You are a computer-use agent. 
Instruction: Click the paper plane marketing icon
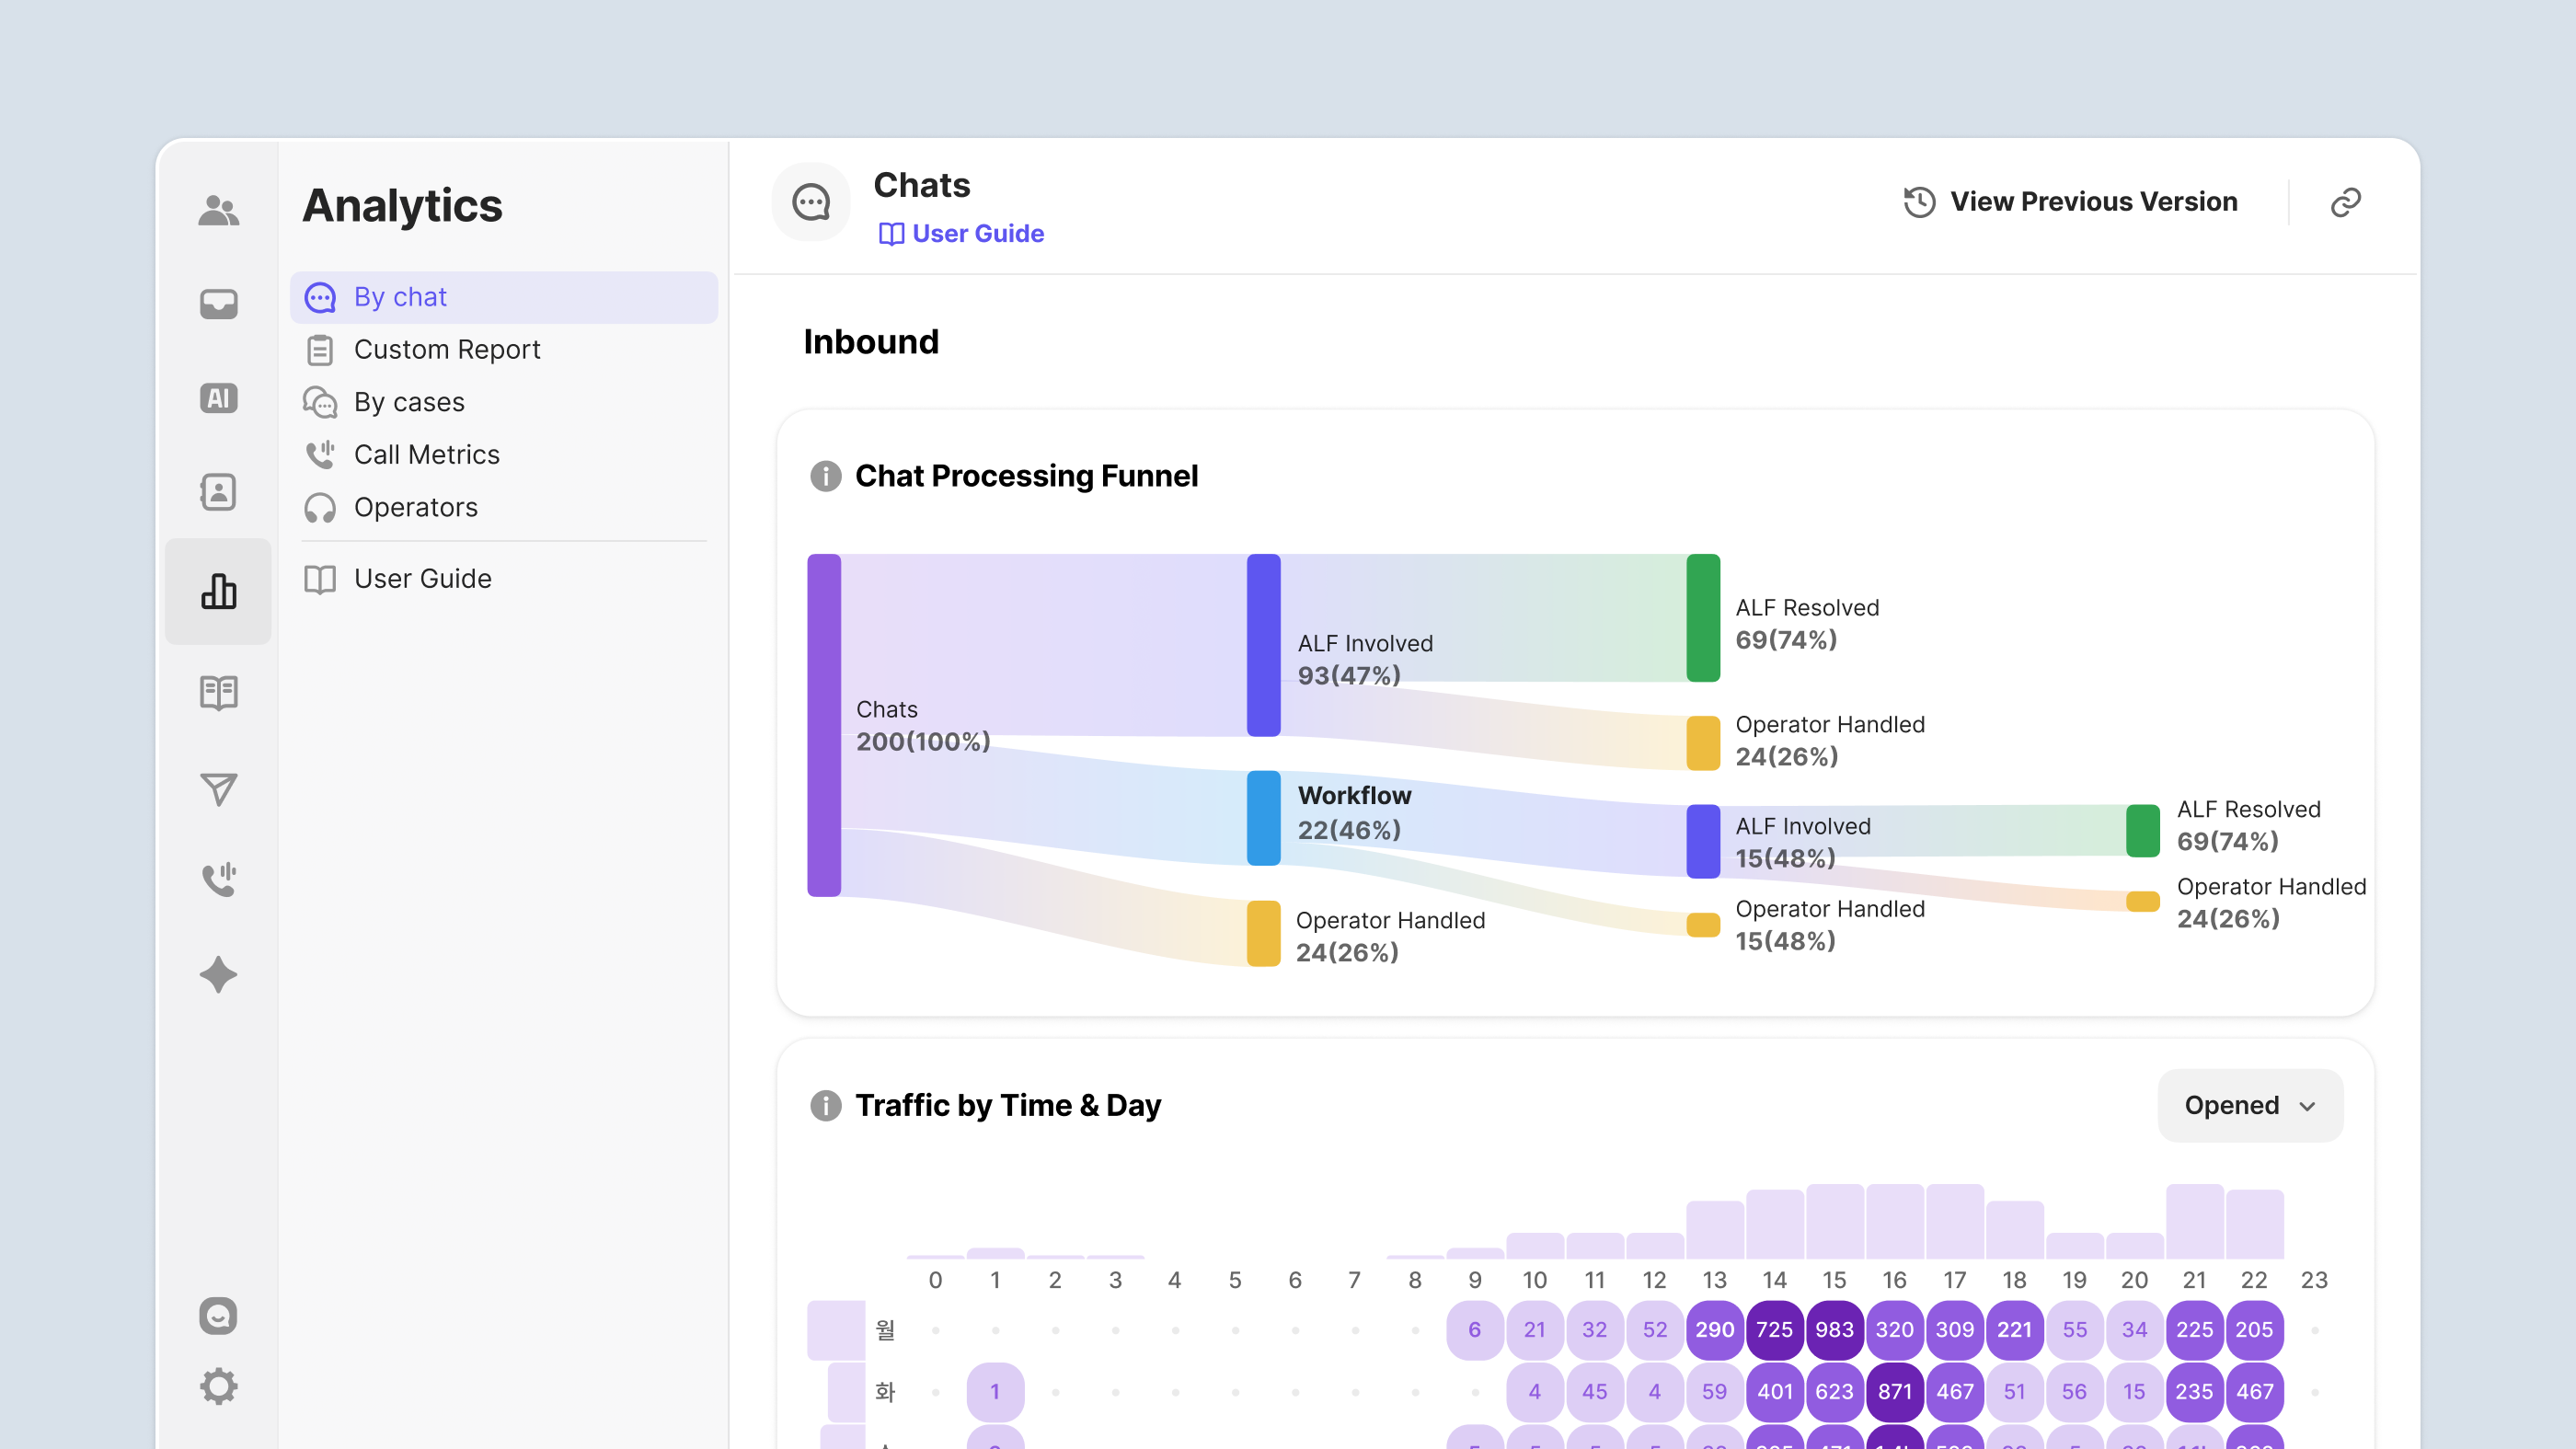point(218,789)
